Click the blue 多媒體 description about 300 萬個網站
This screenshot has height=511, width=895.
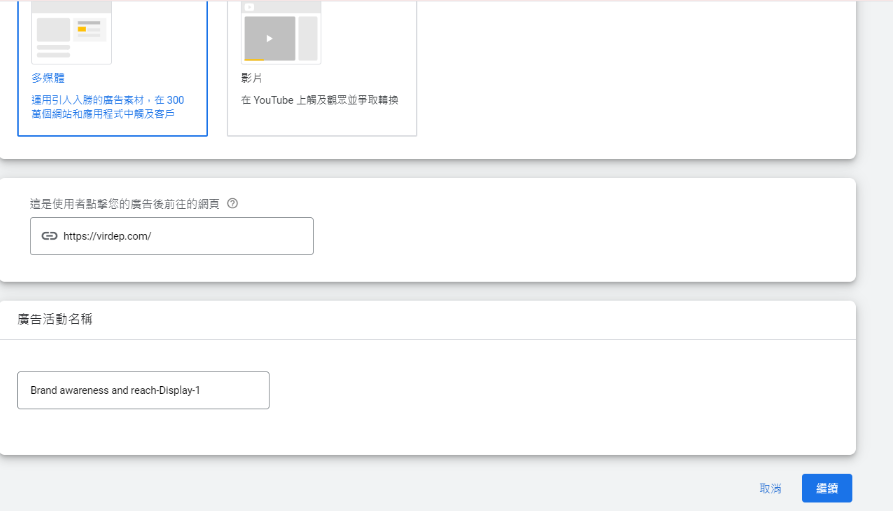coord(108,107)
